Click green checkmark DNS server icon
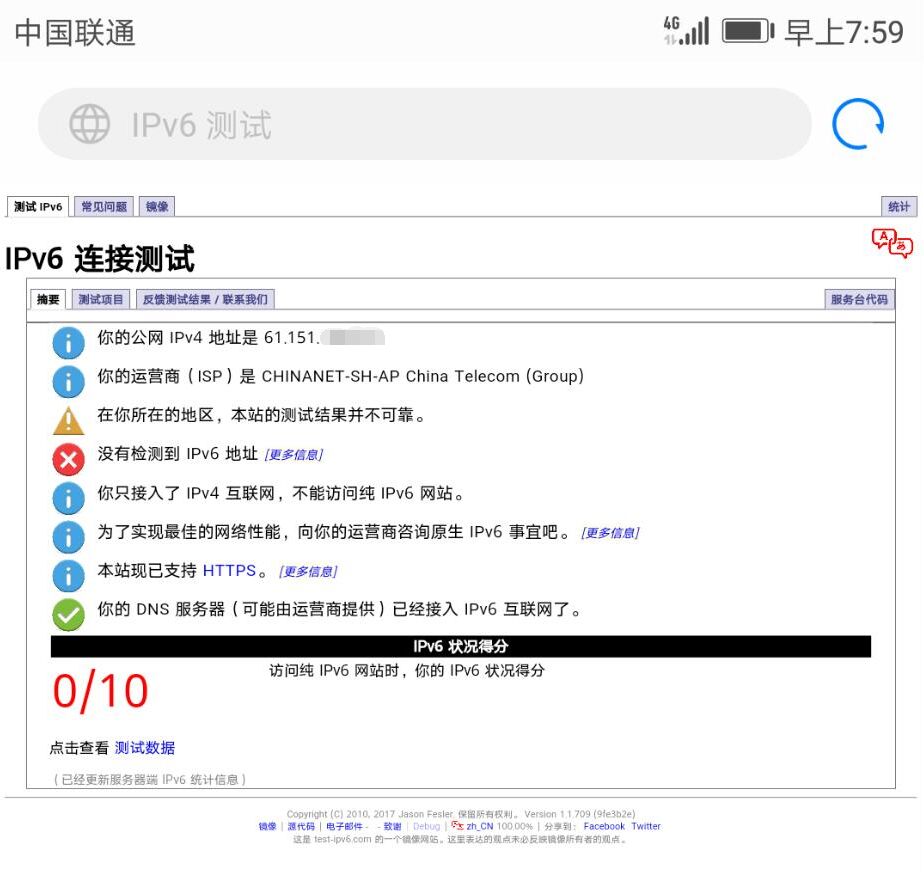This screenshot has width=924, height=872. point(68,615)
